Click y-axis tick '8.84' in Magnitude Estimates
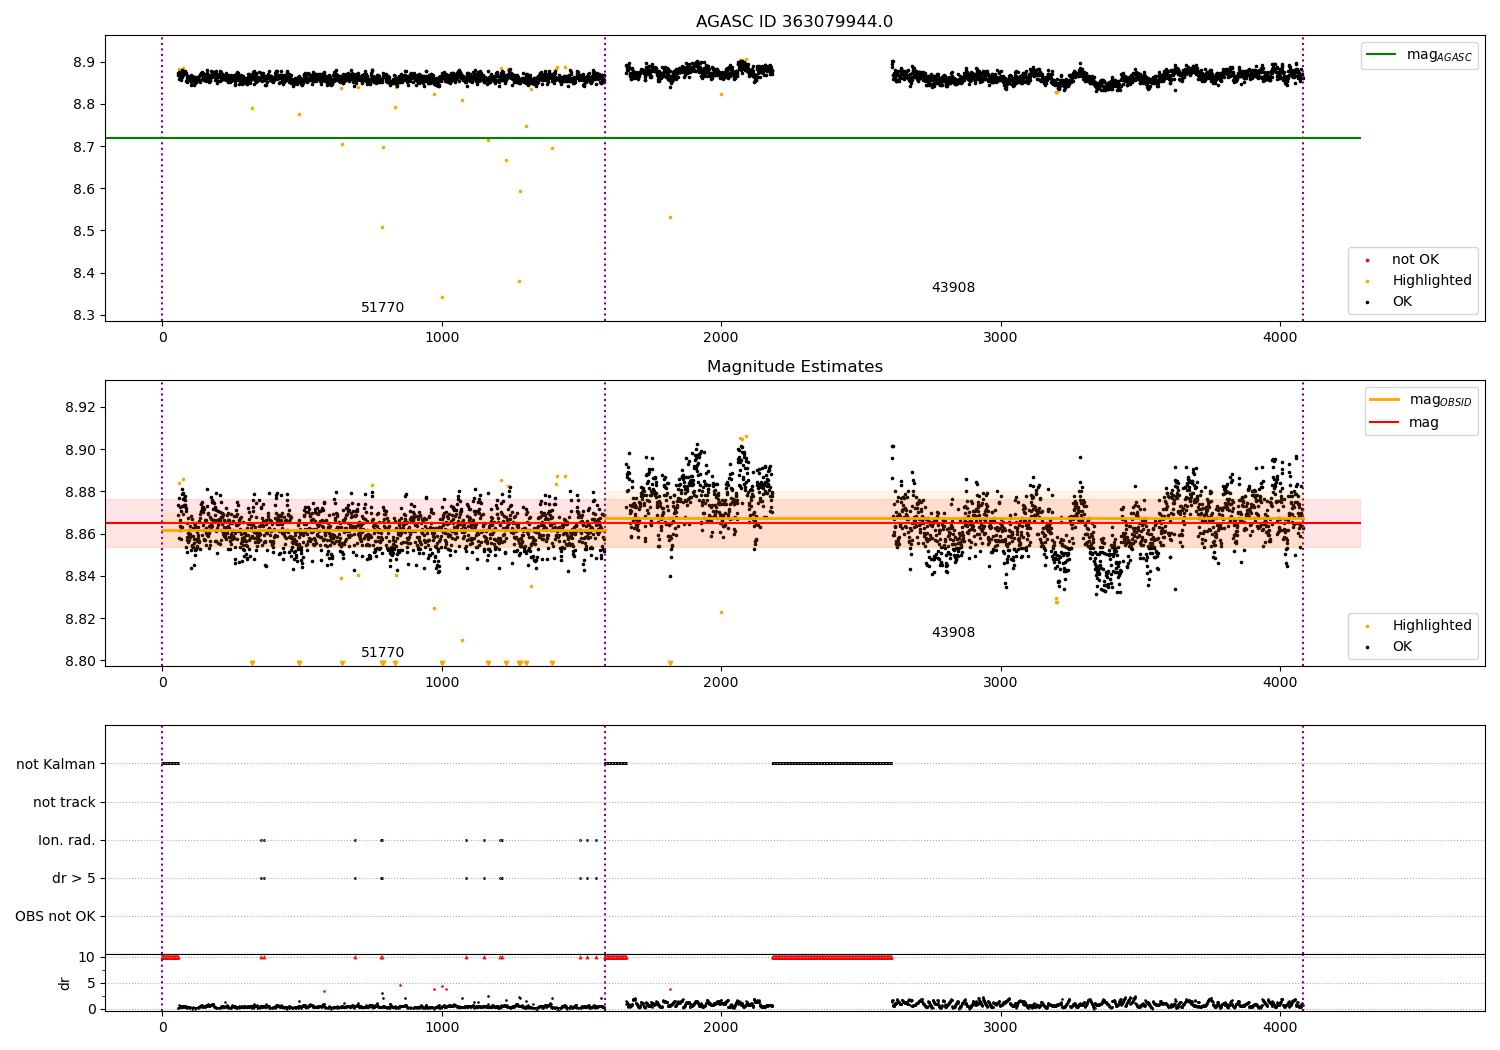This screenshot has height=1050, width=1500. click(x=80, y=576)
